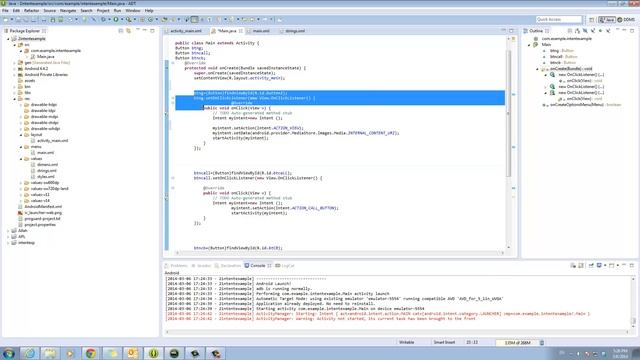This screenshot has width=640, height=360.
Task: Click the New Java Class icon
Action: coord(150,20)
